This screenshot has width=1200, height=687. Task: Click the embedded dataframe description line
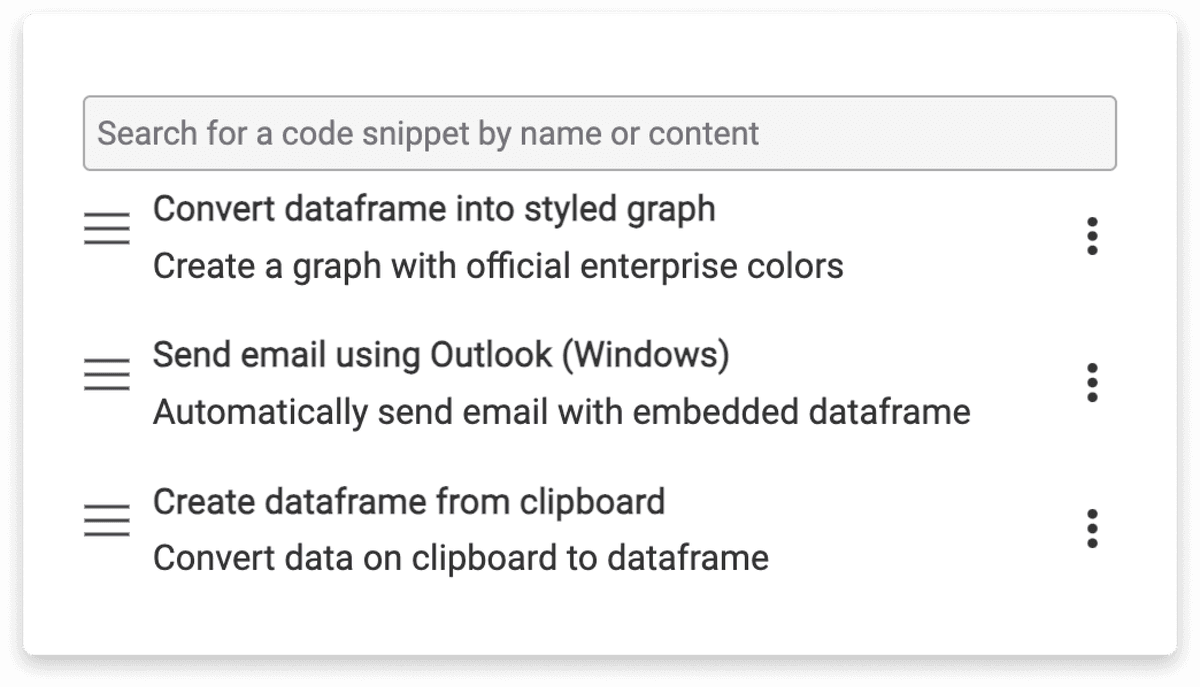click(x=560, y=412)
